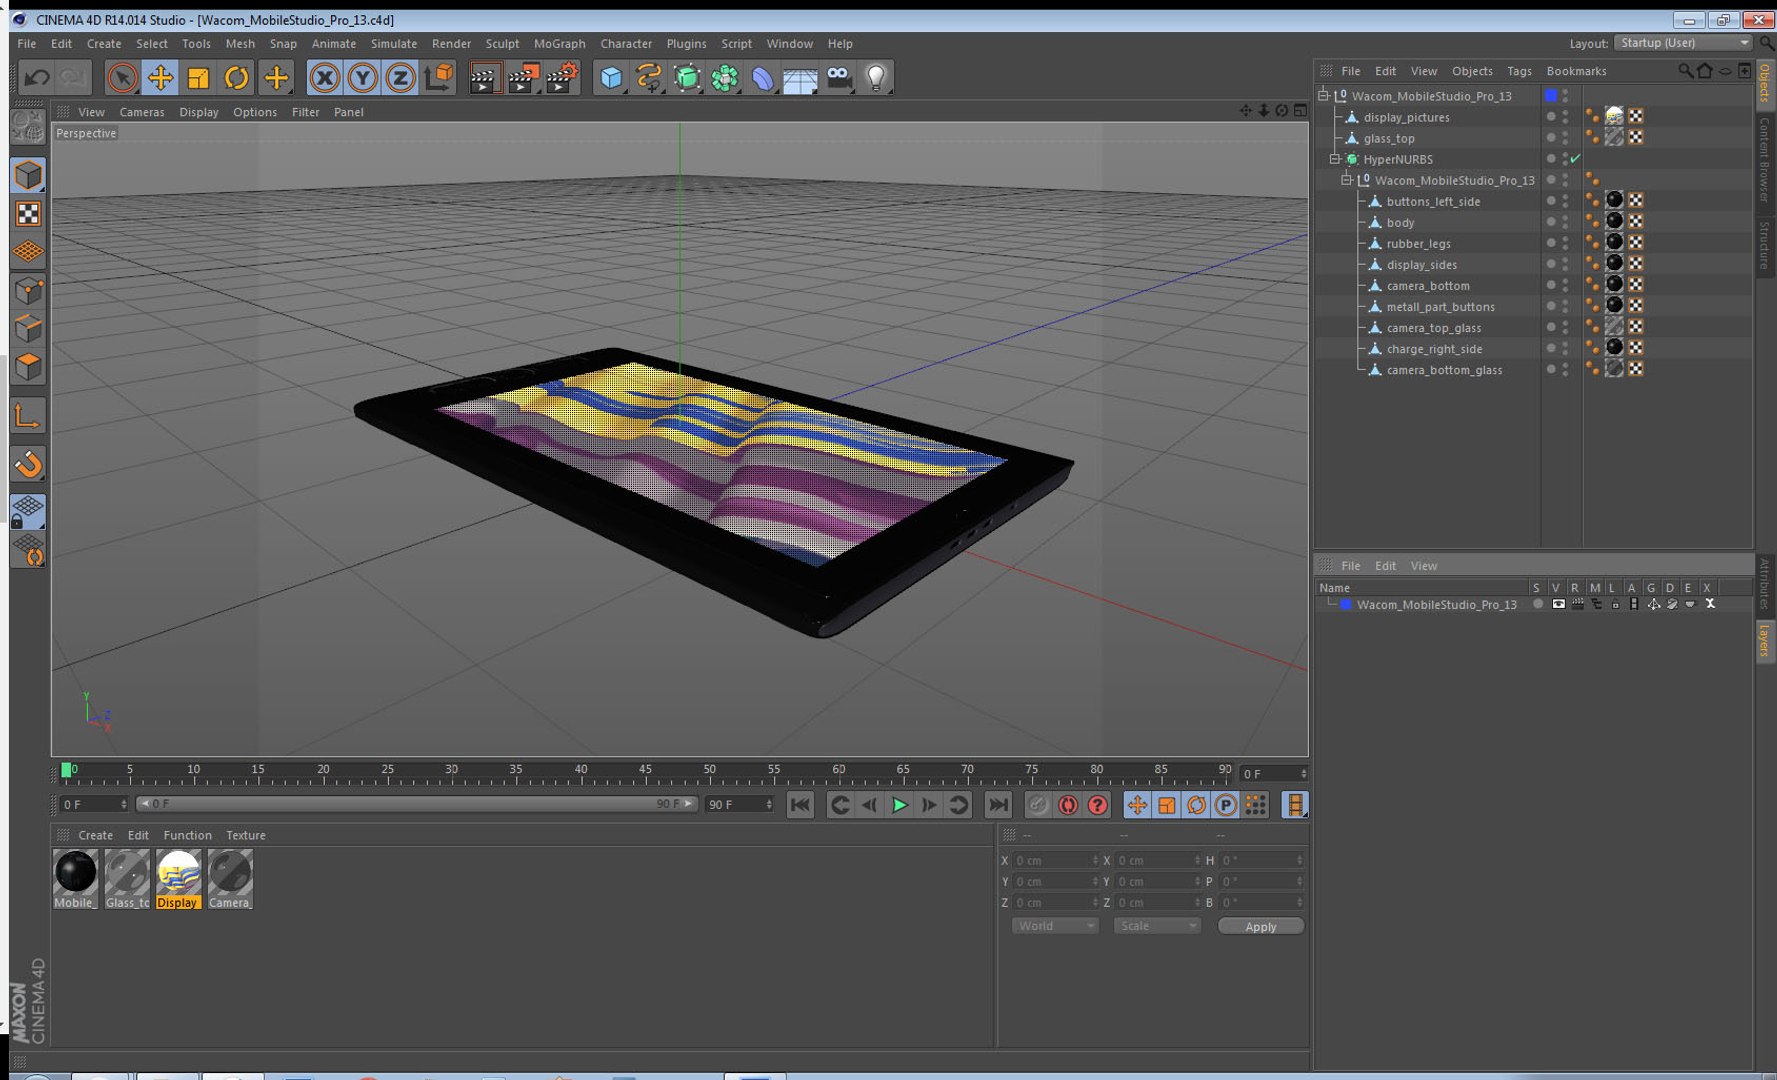The image size is (1777, 1080).
Task: Click Make Editable icon in left palette
Action: click(x=28, y=127)
